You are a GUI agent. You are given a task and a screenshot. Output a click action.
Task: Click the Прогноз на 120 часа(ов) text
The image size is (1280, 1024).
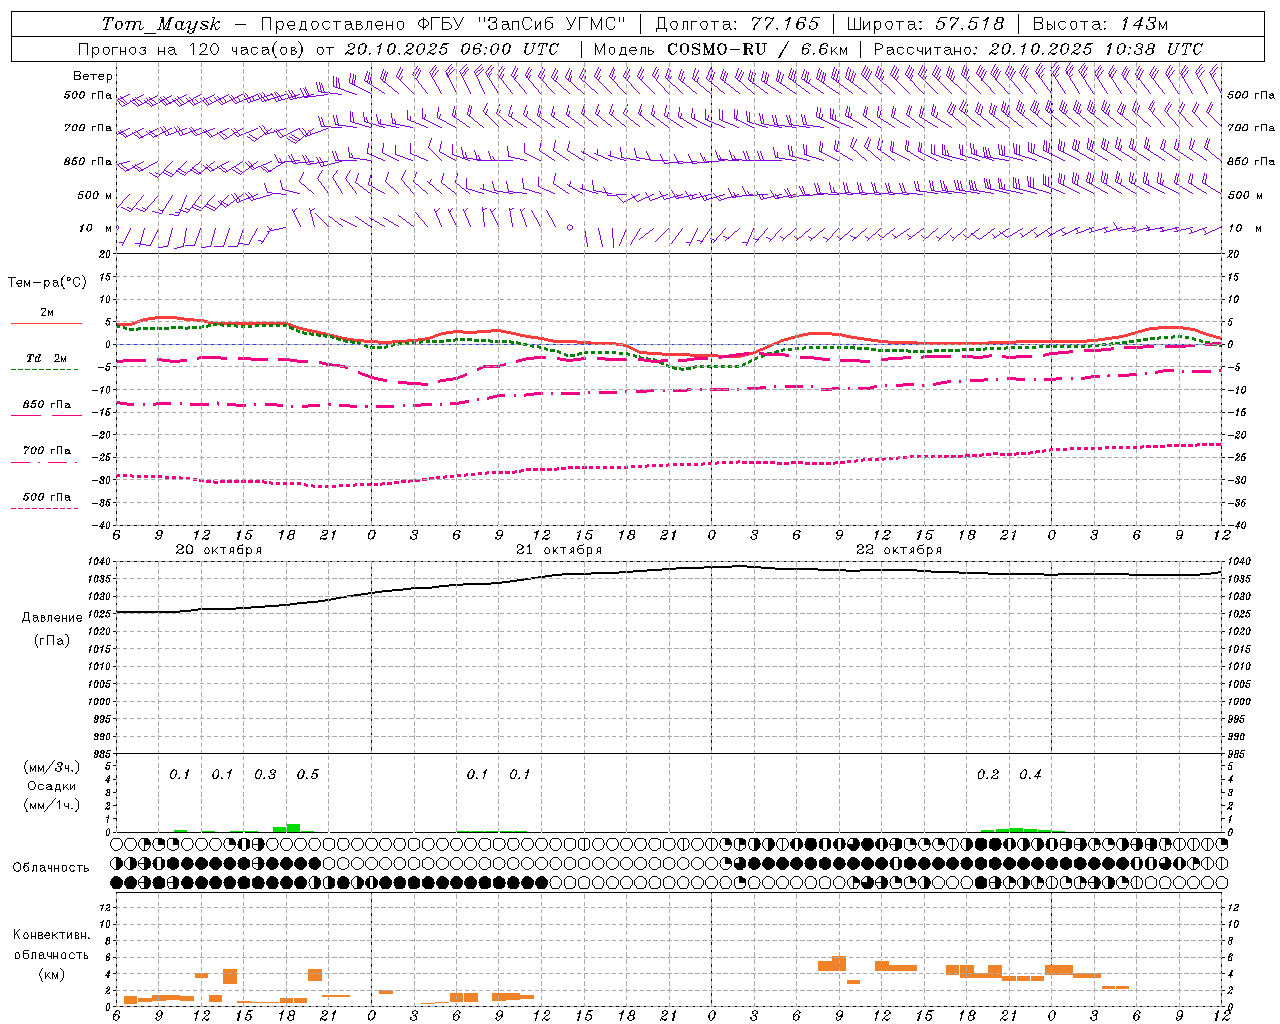click(x=193, y=49)
